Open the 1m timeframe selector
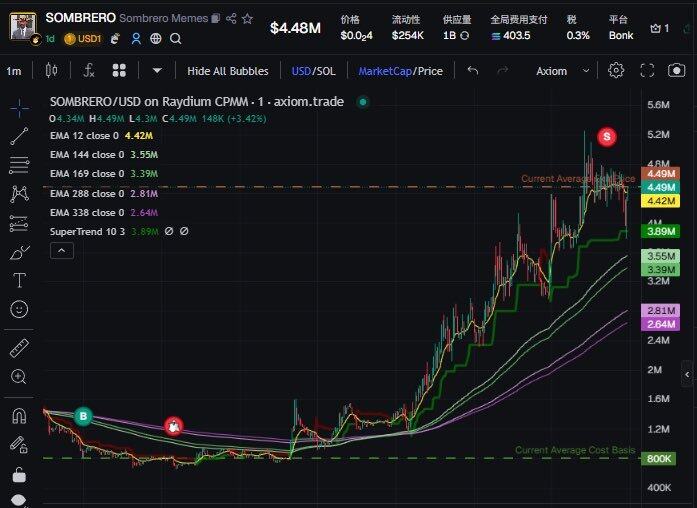 (14, 71)
